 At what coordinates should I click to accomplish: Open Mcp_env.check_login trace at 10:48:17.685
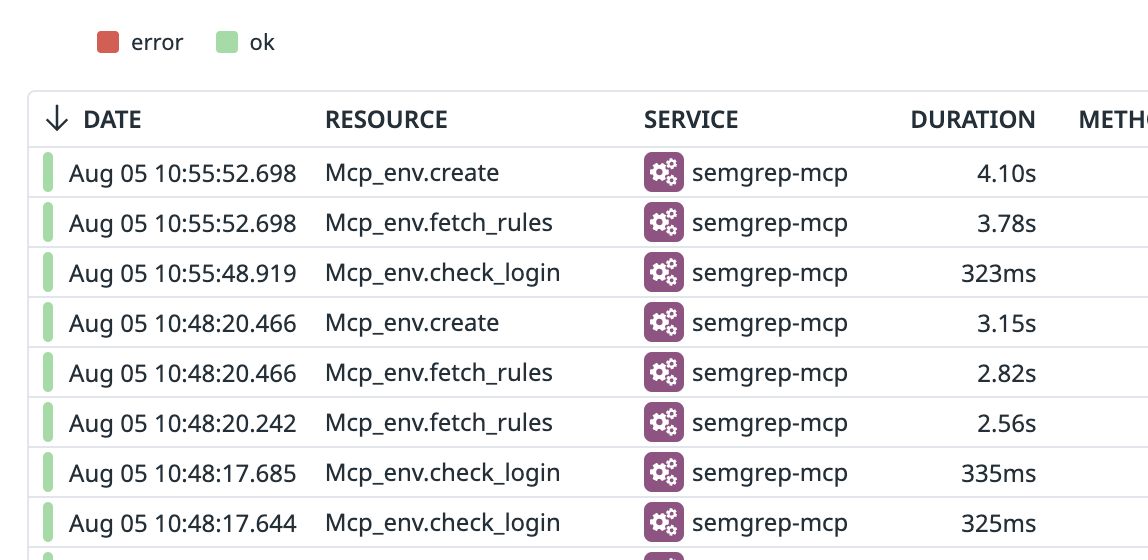tap(442, 473)
